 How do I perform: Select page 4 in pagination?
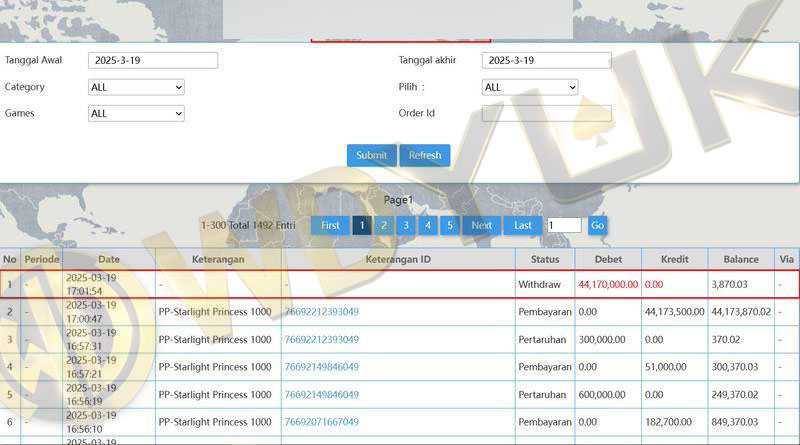pyautogui.click(x=428, y=226)
